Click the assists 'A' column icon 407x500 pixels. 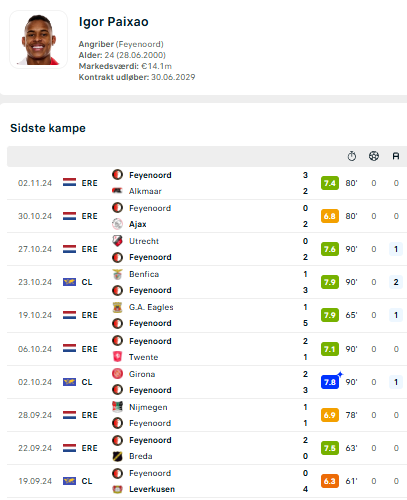(396, 156)
